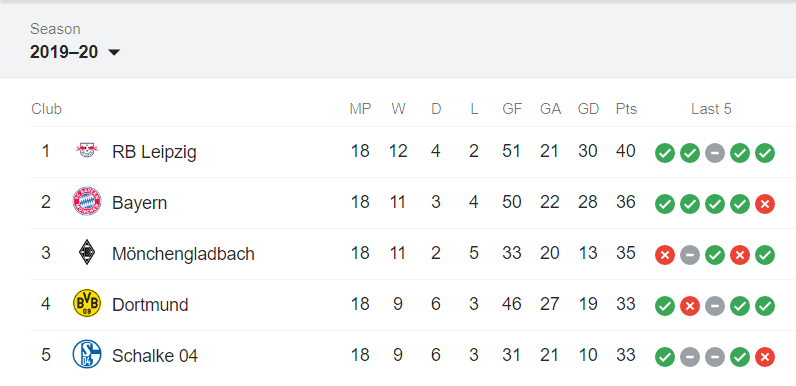Select the Dortmund team name

coord(150,305)
